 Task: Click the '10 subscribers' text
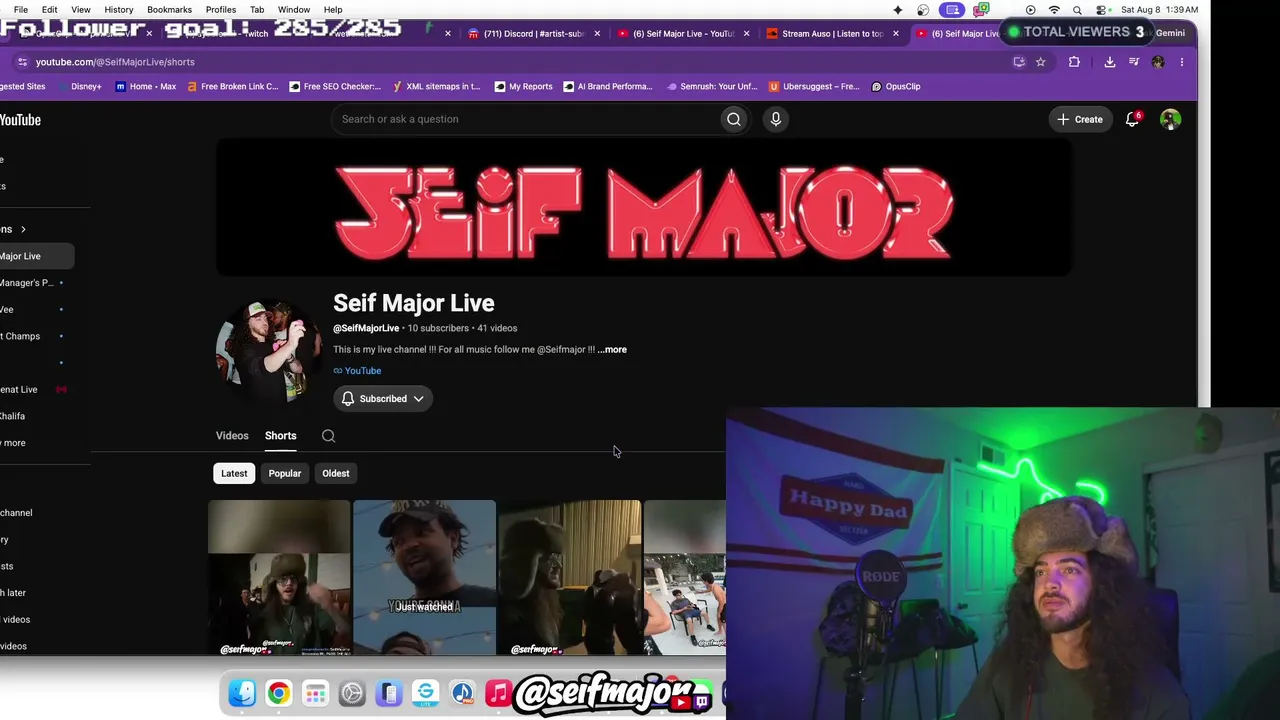point(438,329)
